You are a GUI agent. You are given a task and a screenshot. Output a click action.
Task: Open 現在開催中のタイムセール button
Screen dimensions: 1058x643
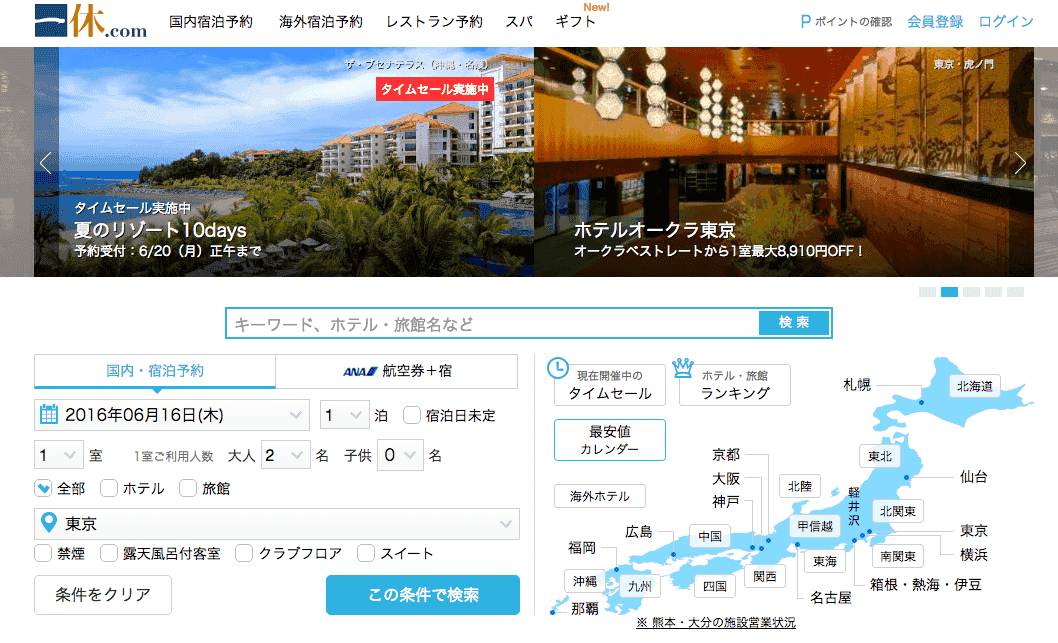[x=609, y=385]
